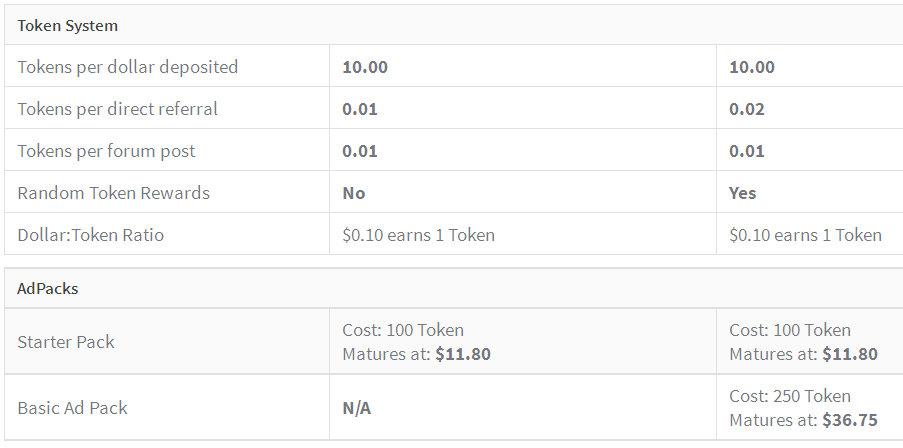Click the Token System section header
The height and width of the screenshot is (448, 903).
coord(67,26)
